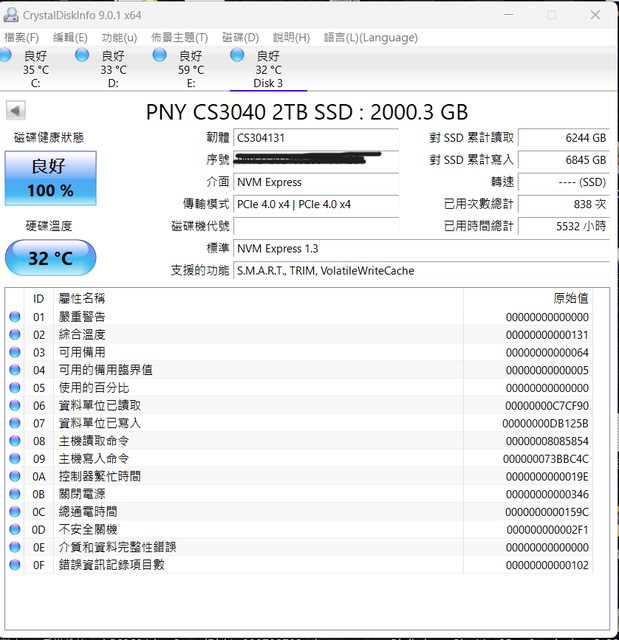Click the previous disk arrow button
This screenshot has width=619, height=640.
click(15, 111)
